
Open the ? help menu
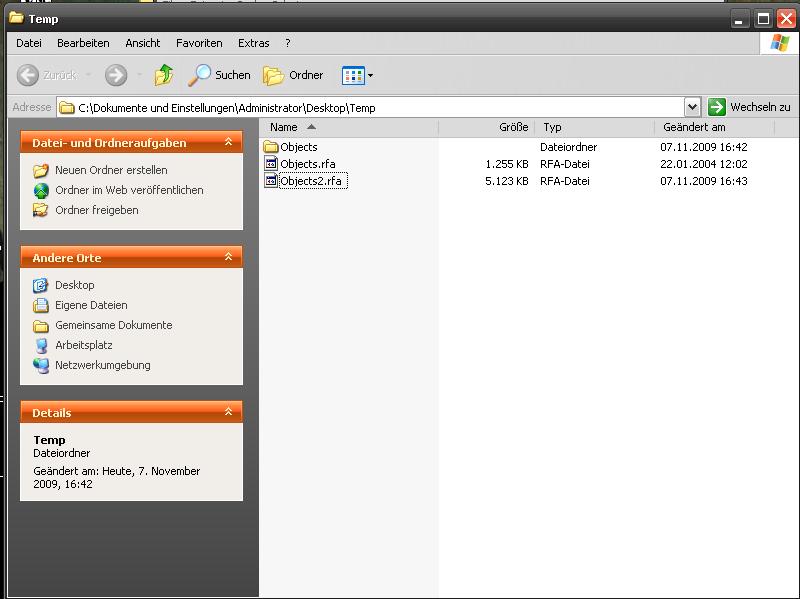pyautogui.click(x=288, y=43)
